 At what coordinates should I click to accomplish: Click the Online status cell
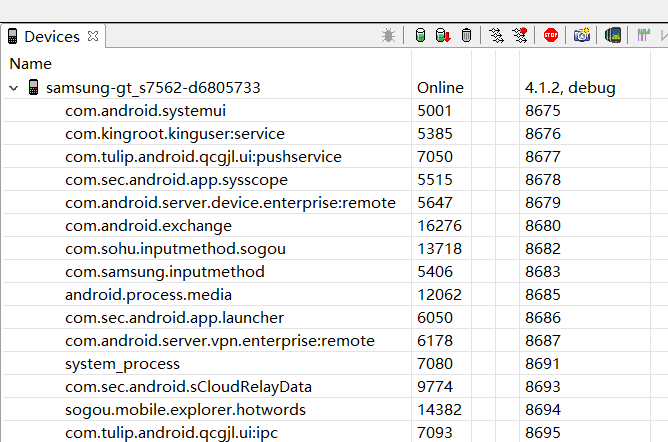440,88
